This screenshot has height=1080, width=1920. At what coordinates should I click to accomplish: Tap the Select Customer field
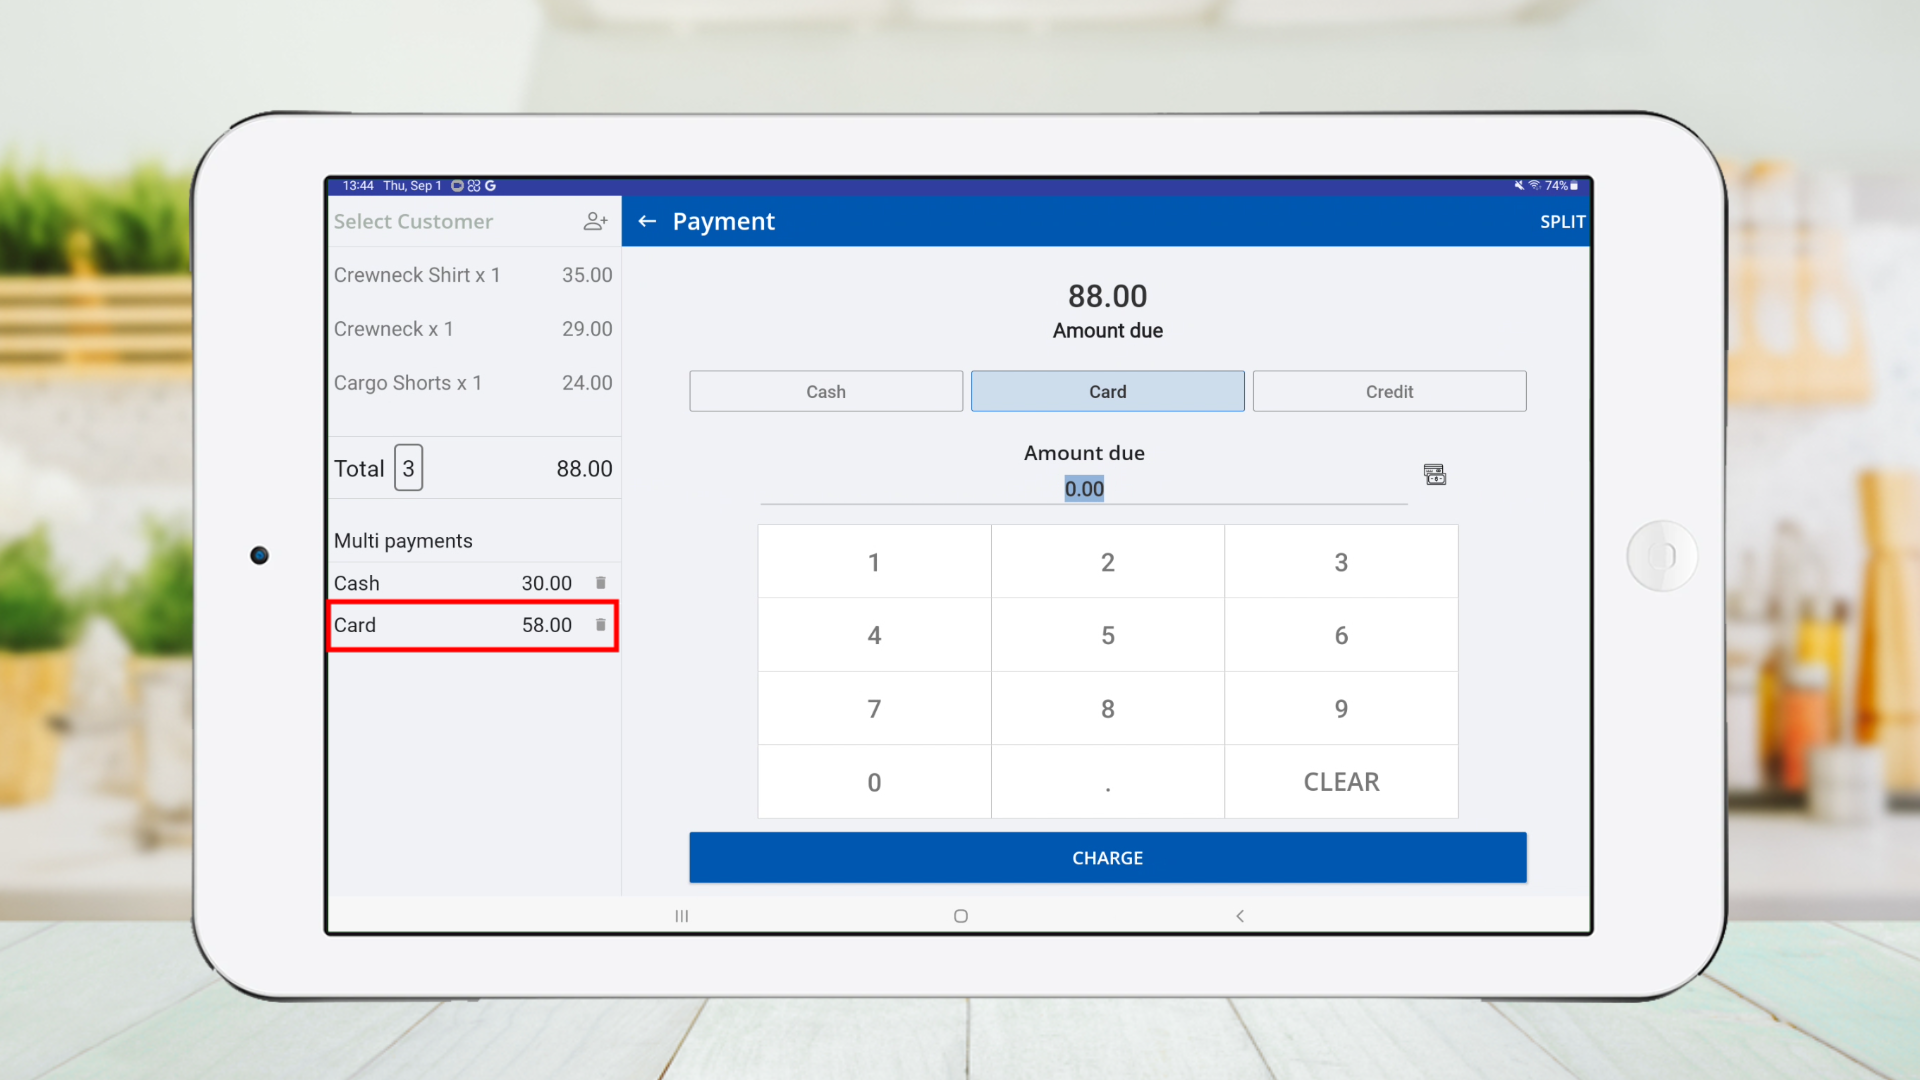pos(413,221)
